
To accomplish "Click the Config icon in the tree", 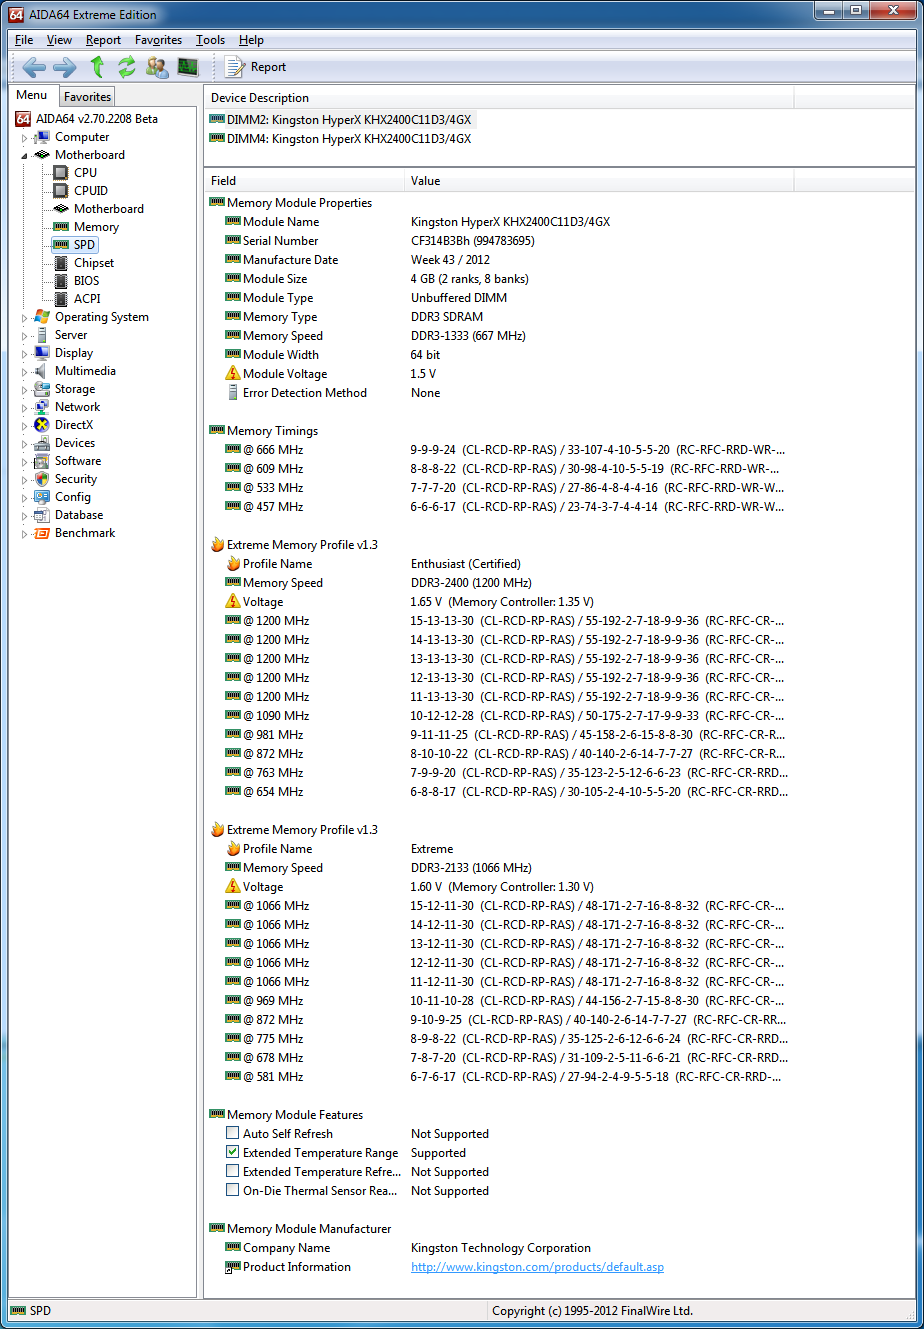I will pyautogui.click(x=42, y=497).
